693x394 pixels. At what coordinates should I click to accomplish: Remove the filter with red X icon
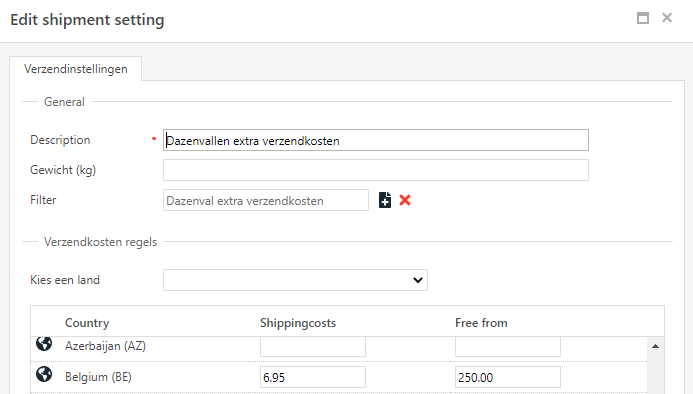pyautogui.click(x=405, y=200)
